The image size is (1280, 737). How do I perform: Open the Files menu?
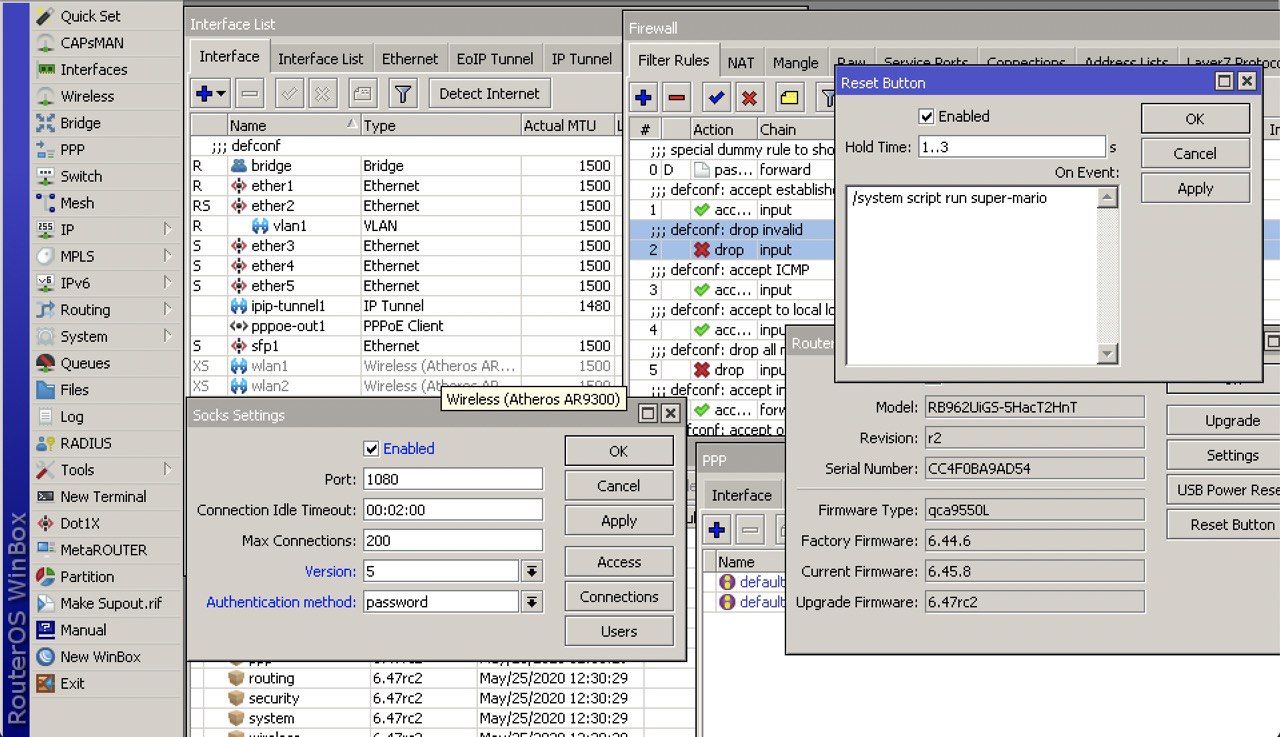point(74,390)
